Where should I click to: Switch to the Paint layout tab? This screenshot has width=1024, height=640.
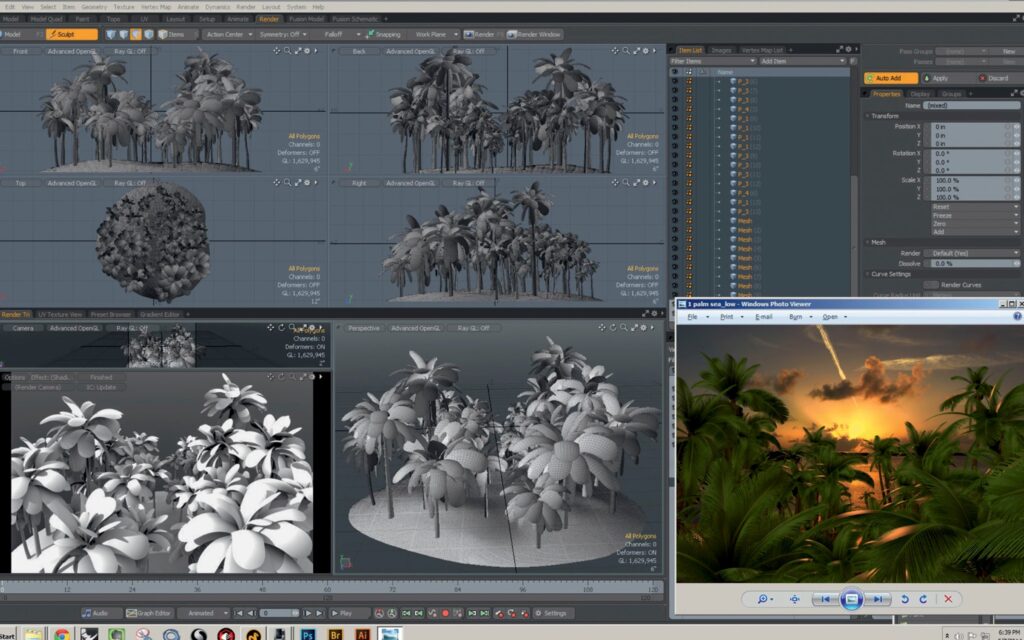point(82,19)
